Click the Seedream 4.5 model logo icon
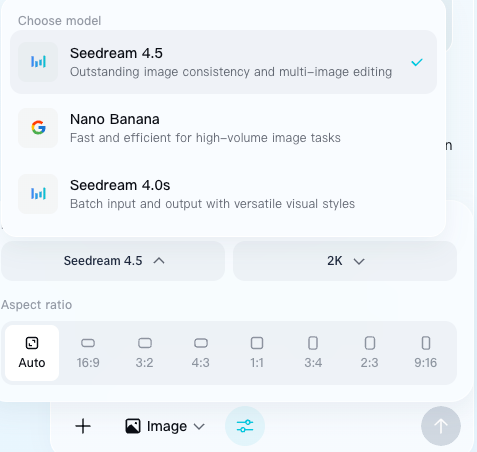Screen dimensions: 477x452 point(38,62)
